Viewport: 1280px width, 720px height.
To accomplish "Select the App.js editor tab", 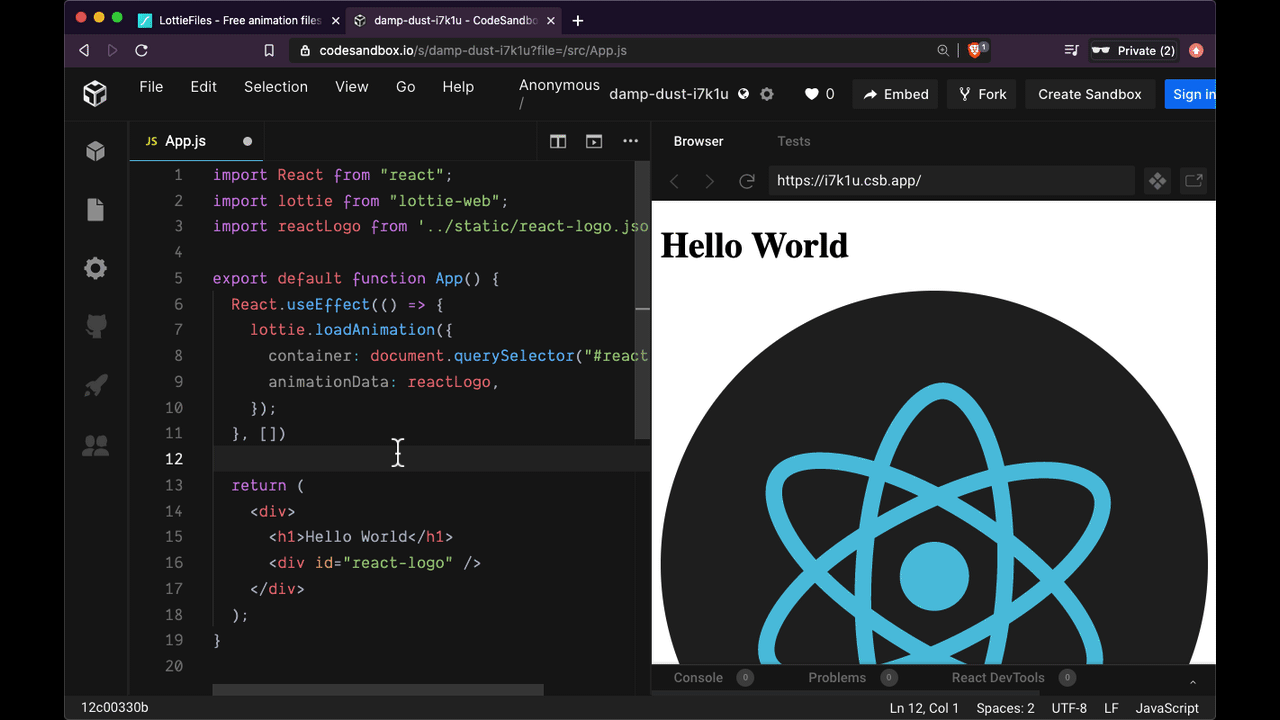I will [x=196, y=141].
